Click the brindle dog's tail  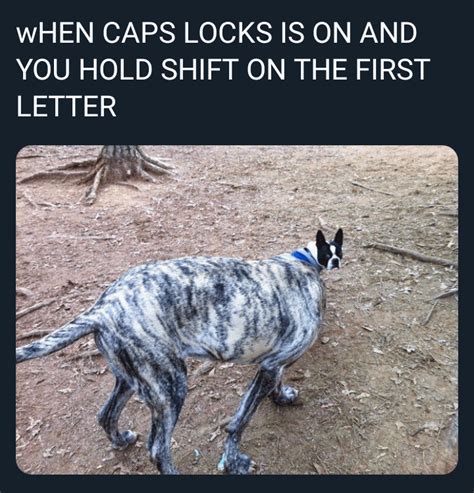click(55, 337)
